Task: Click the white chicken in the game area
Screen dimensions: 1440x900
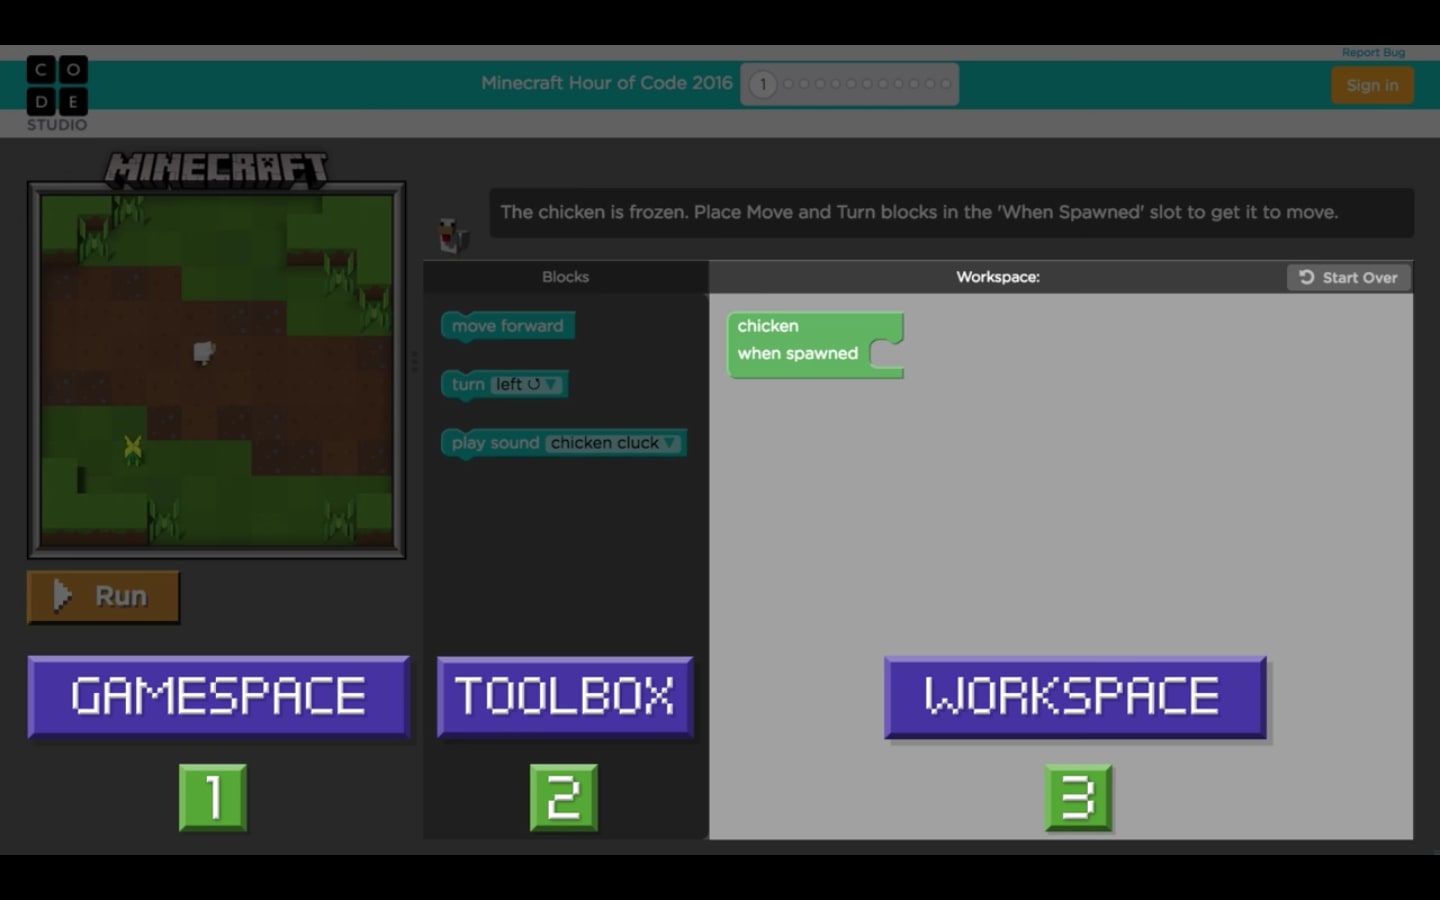Action: (x=204, y=352)
